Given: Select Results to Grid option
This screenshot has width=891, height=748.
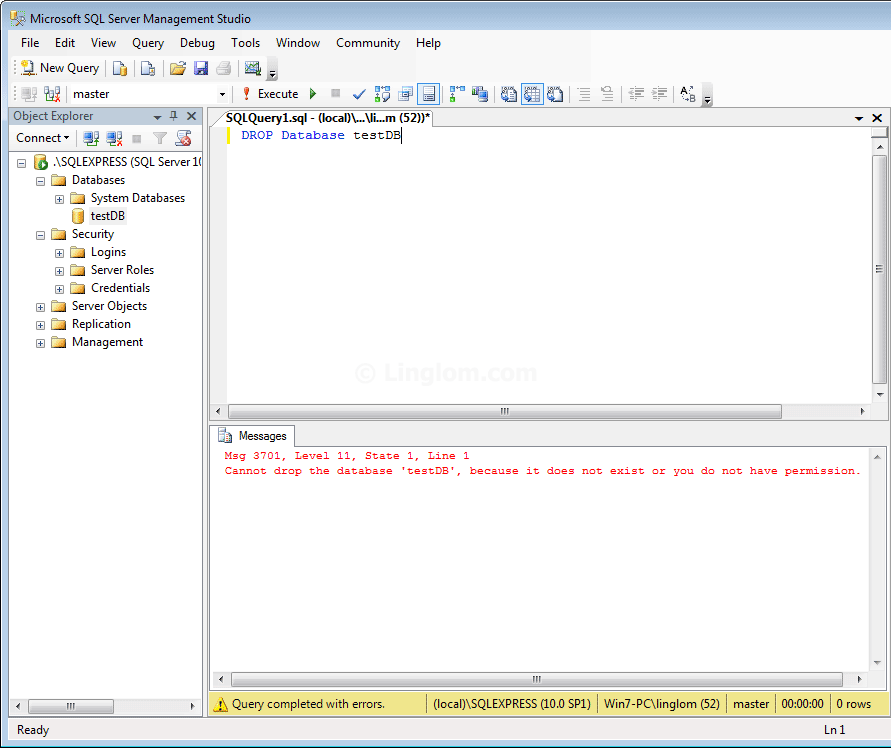Looking at the screenshot, I should (532, 94).
